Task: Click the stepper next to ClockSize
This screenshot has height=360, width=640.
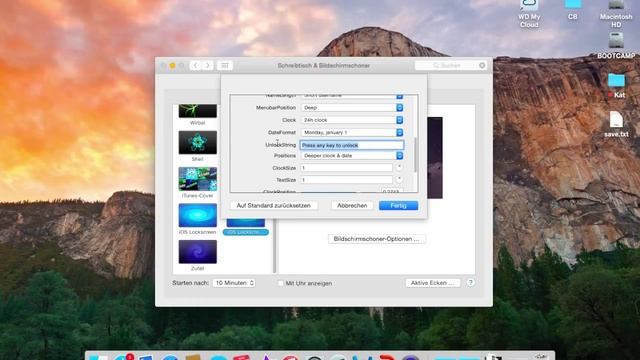Action: point(399,167)
